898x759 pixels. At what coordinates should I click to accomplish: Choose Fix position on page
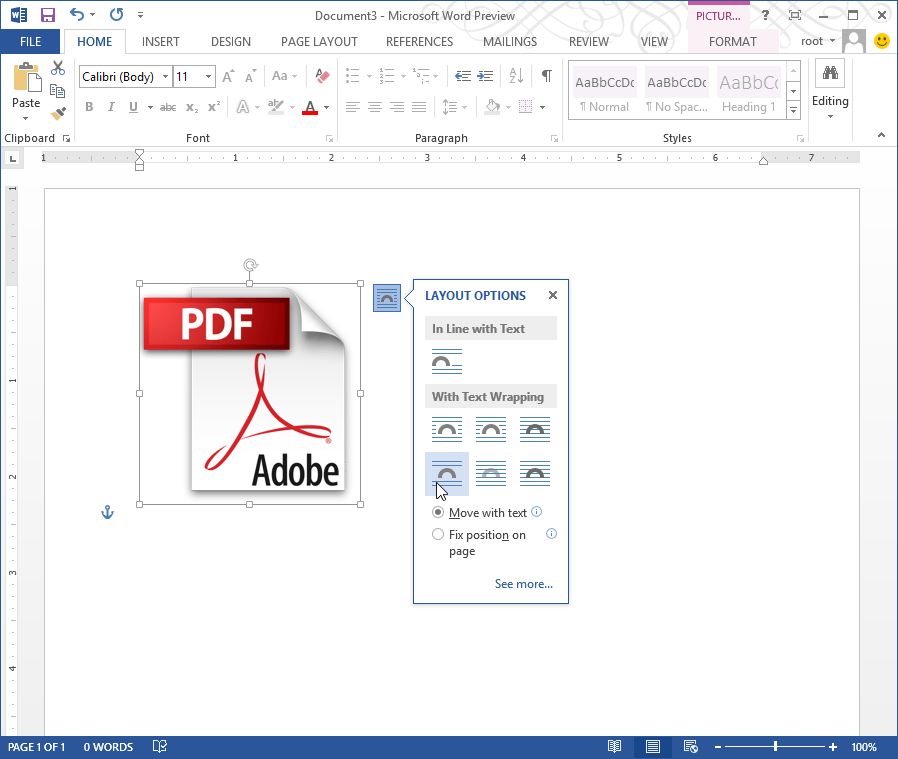tap(438, 533)
